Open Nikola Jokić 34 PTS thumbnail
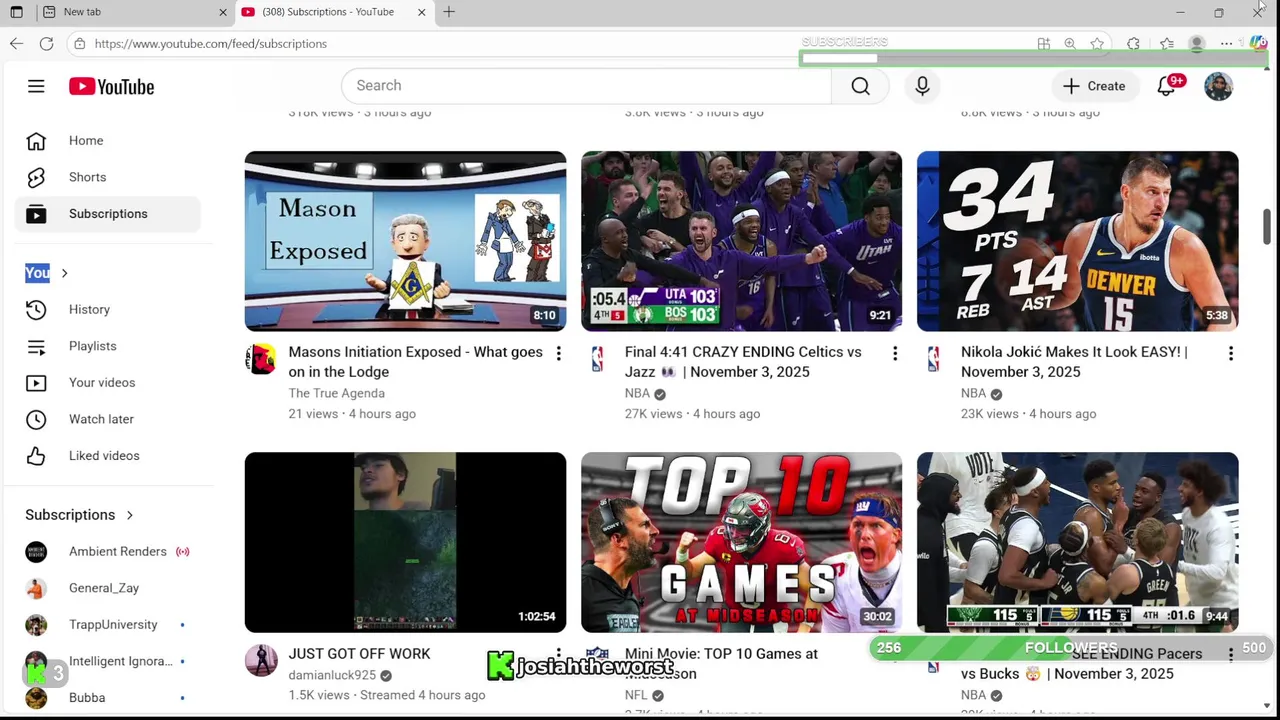Screen dimensions: 1280x720 (1077, 241)
